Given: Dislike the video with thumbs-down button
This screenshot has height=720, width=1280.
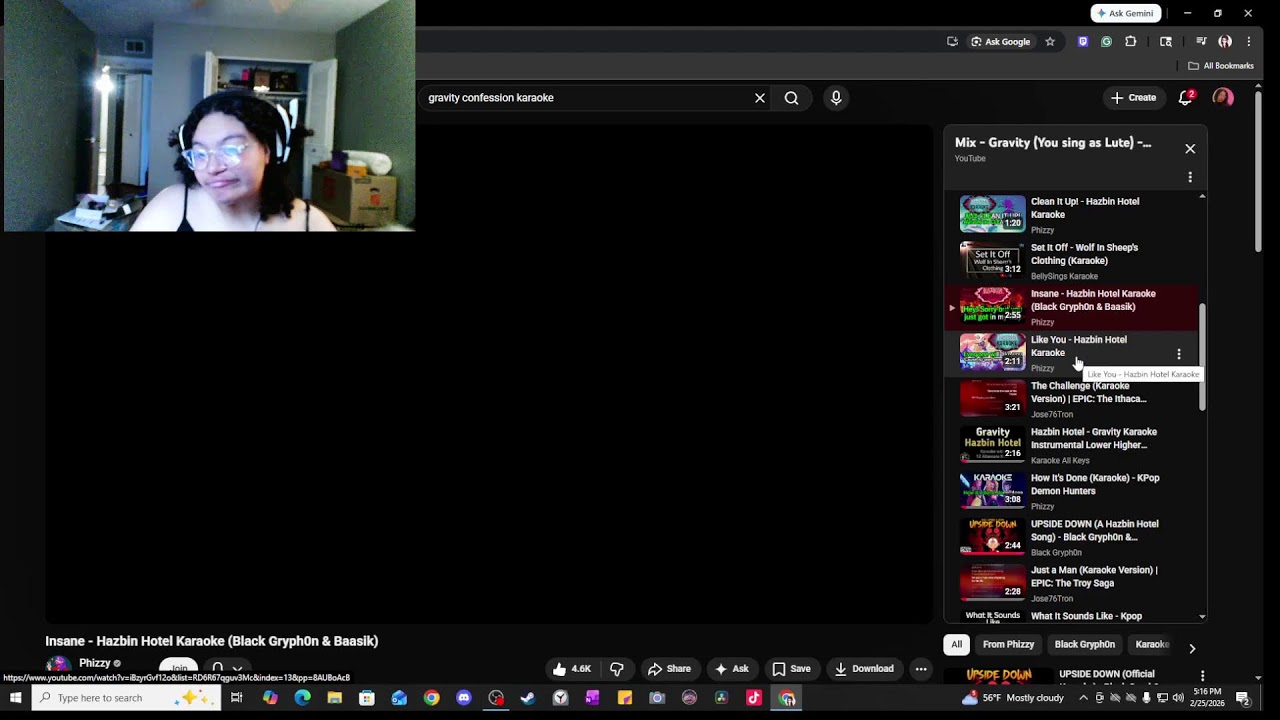Looking at the screenshot, I should (617, 669).
